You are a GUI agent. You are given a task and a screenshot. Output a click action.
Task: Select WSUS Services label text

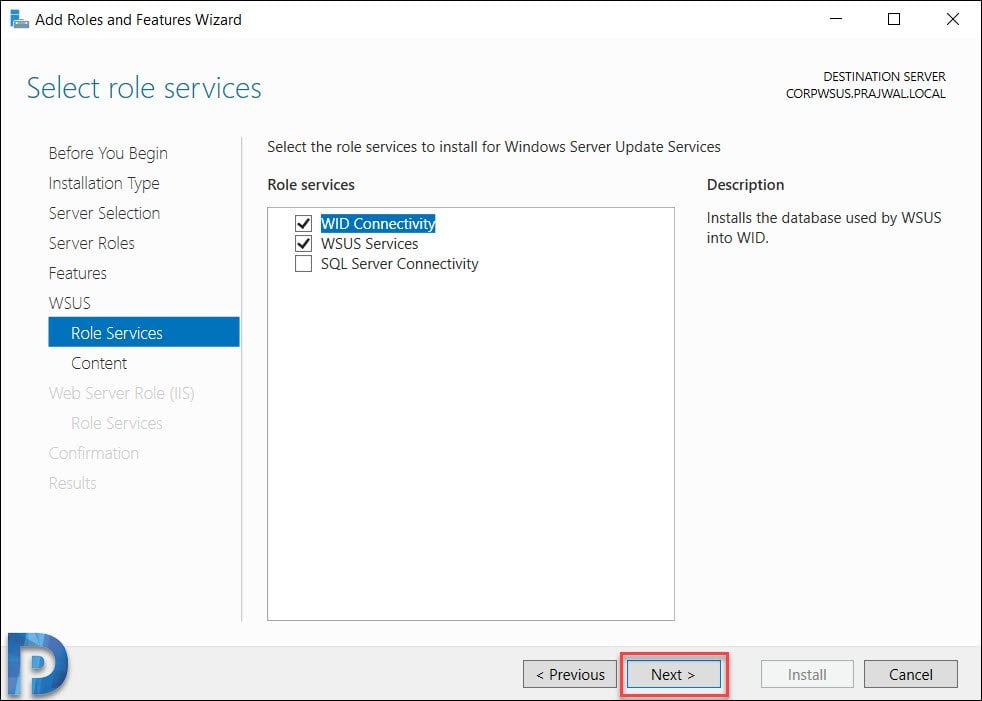(370, 244)
